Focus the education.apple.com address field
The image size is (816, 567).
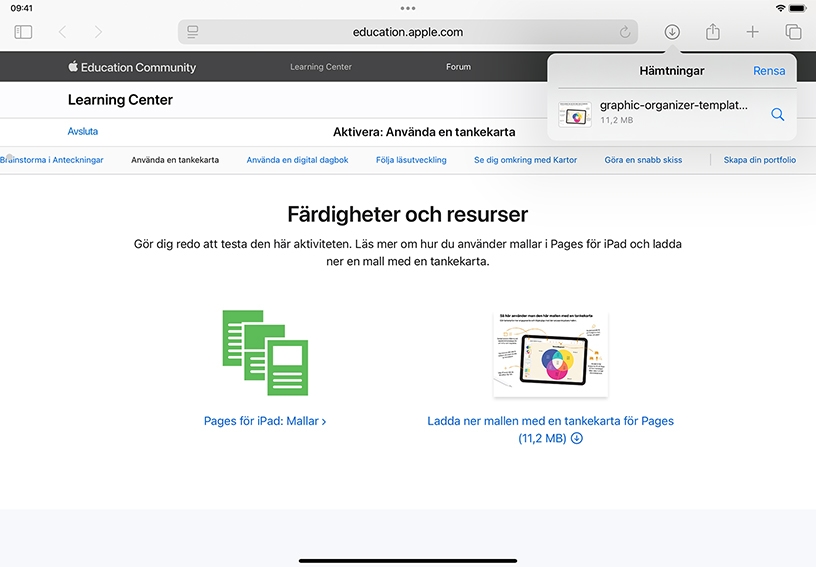pyautogui.click(x=408, y=32)
